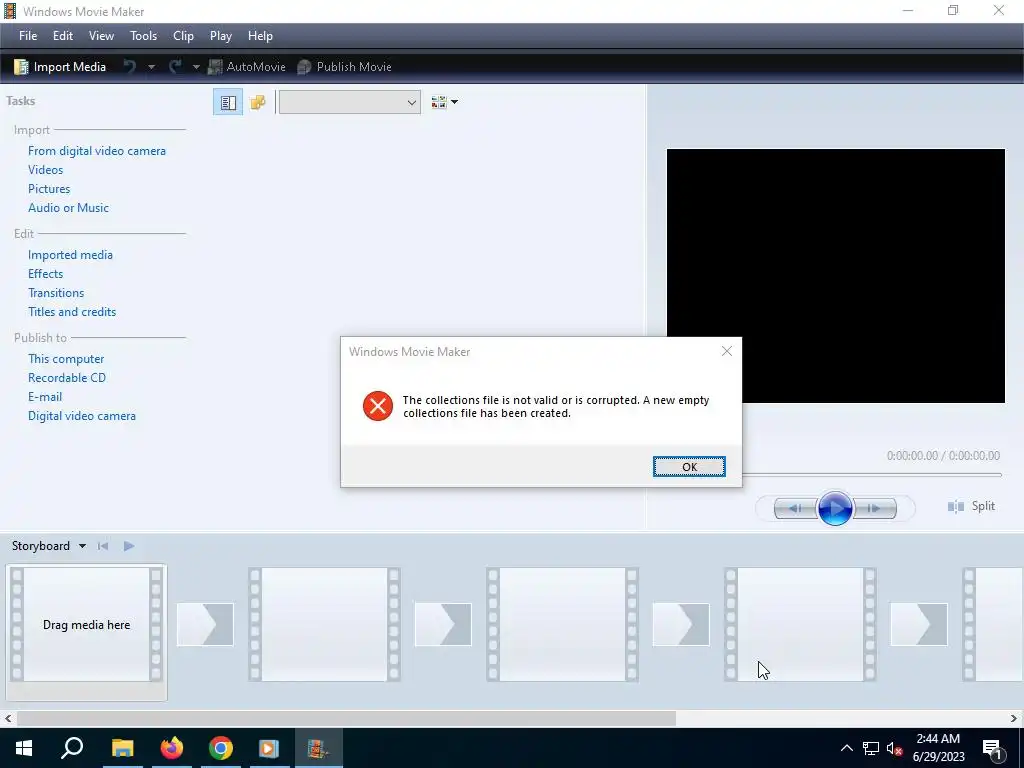This screenshot has height=768, width=1024.
Task: Open the Effects link
Action: click(46, 274)
